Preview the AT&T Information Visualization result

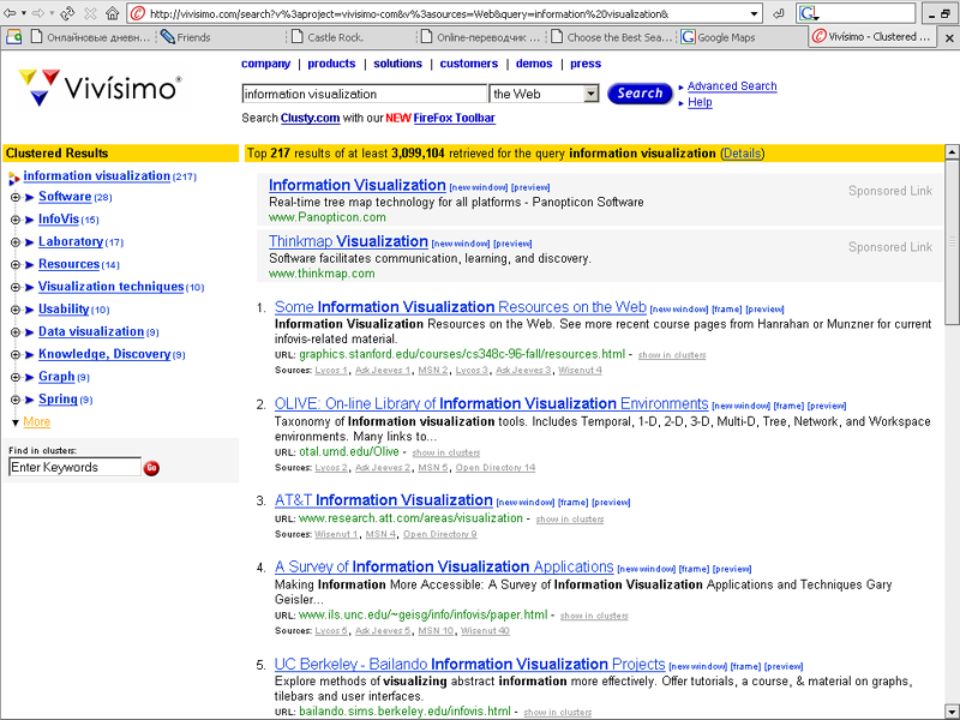(x=611, y=503)
